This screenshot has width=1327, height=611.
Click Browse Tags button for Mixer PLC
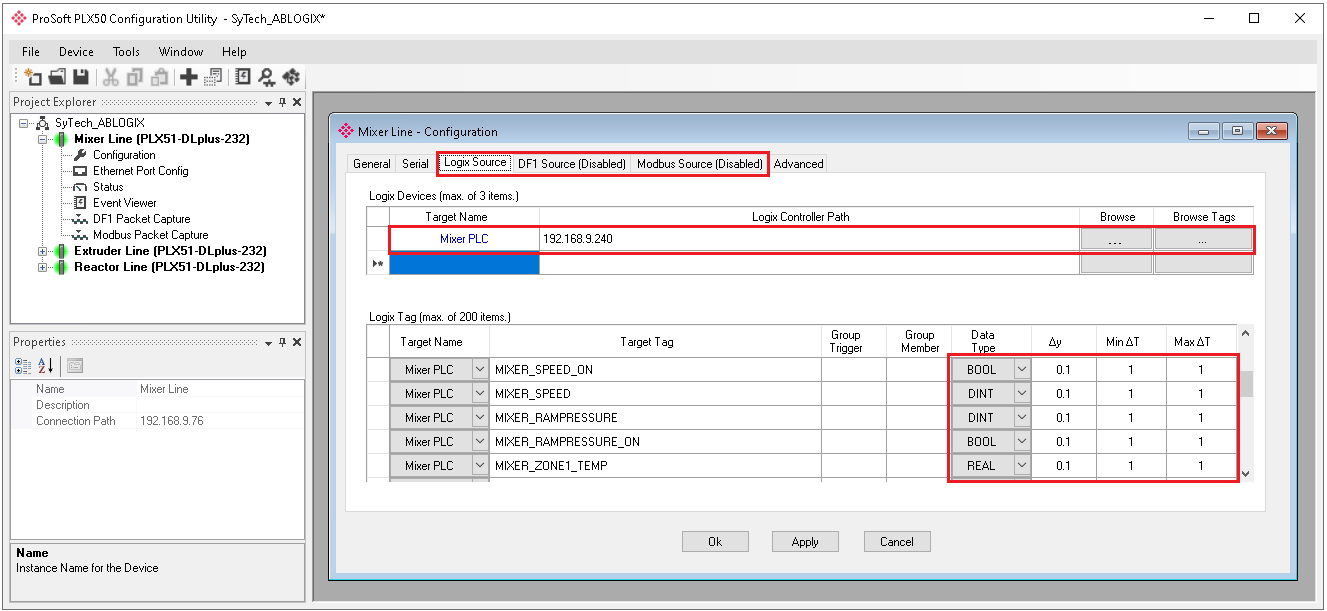[x=1203, y=240]
